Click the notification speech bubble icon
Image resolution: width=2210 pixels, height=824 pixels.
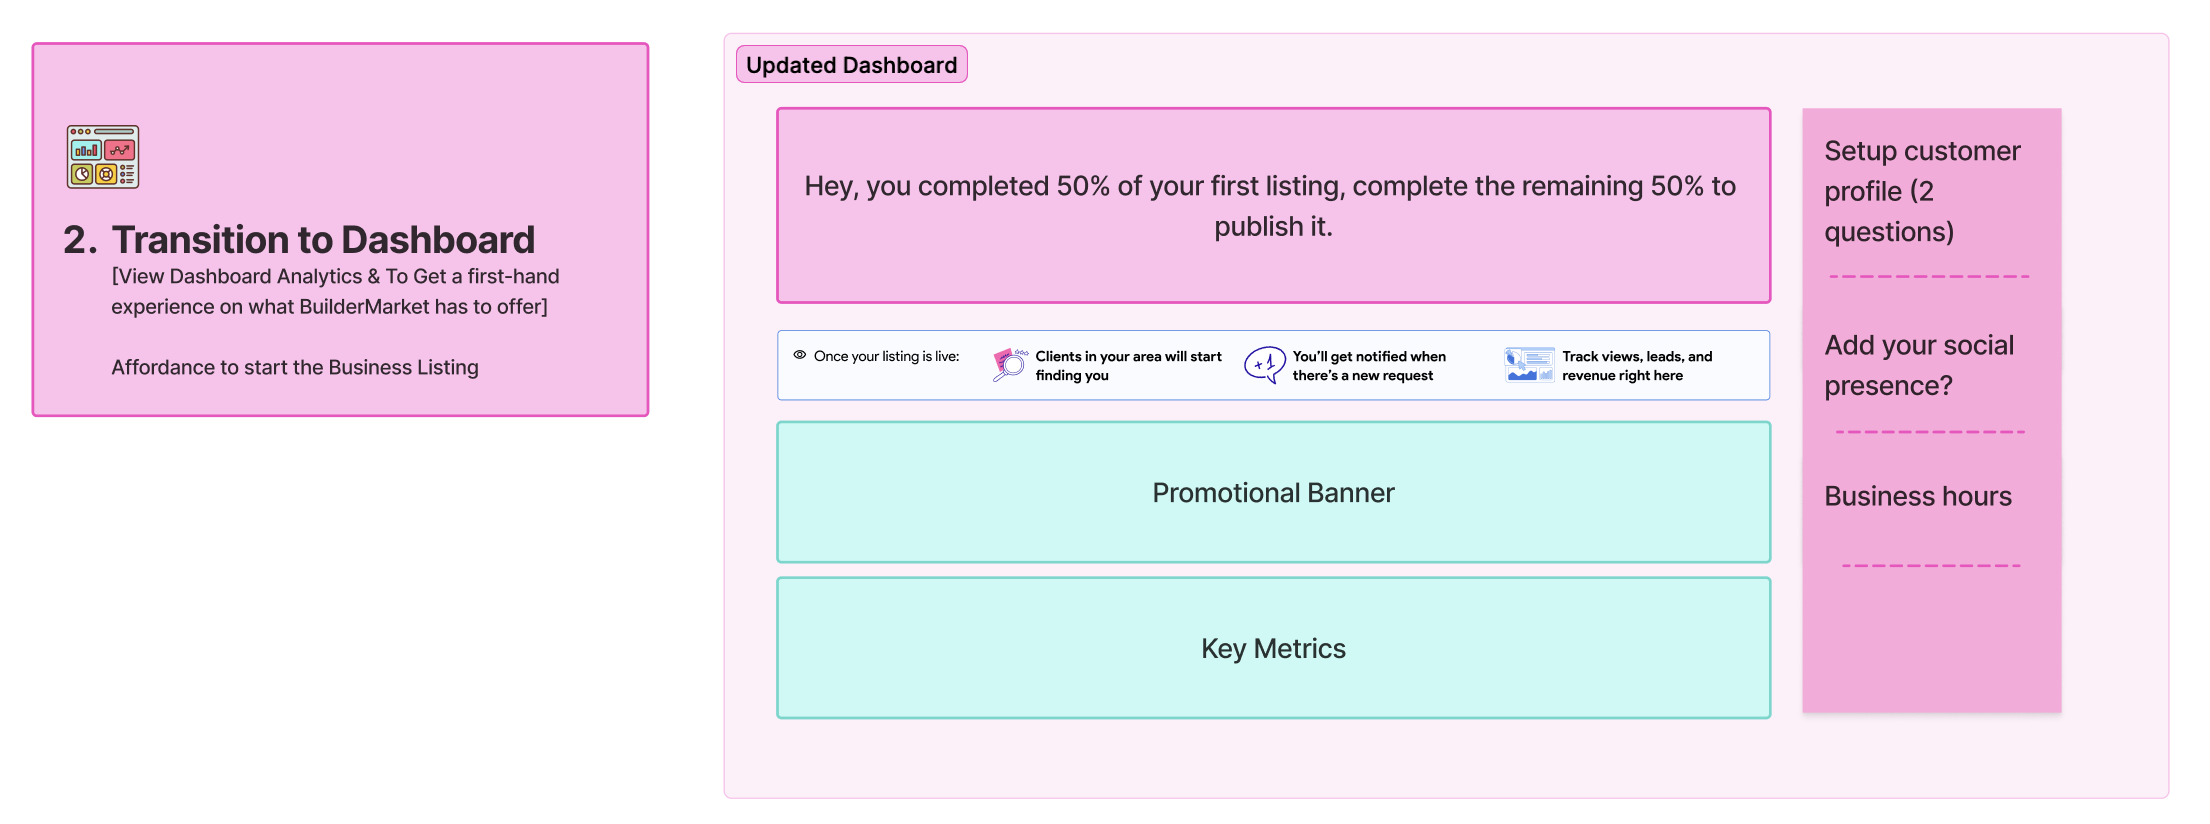(x=1265, y=365)
